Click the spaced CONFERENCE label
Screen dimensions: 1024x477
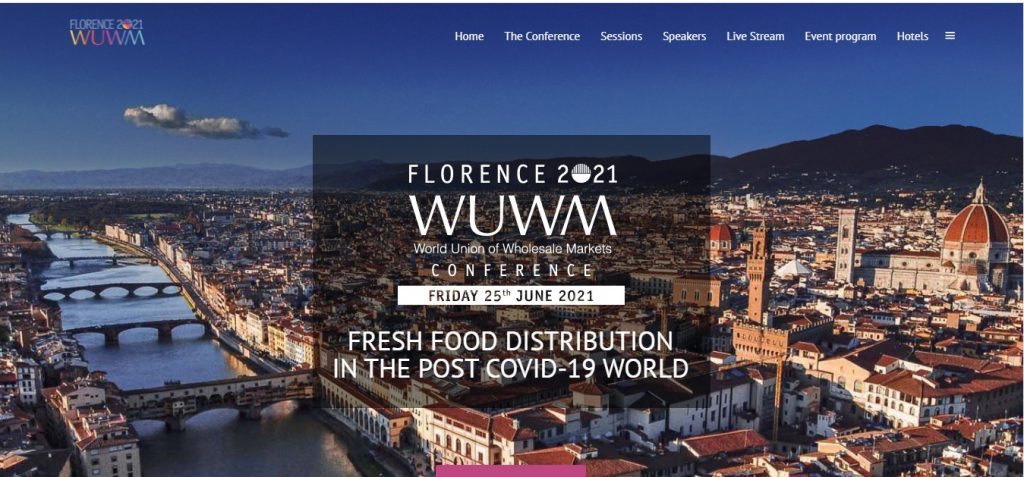512,270
